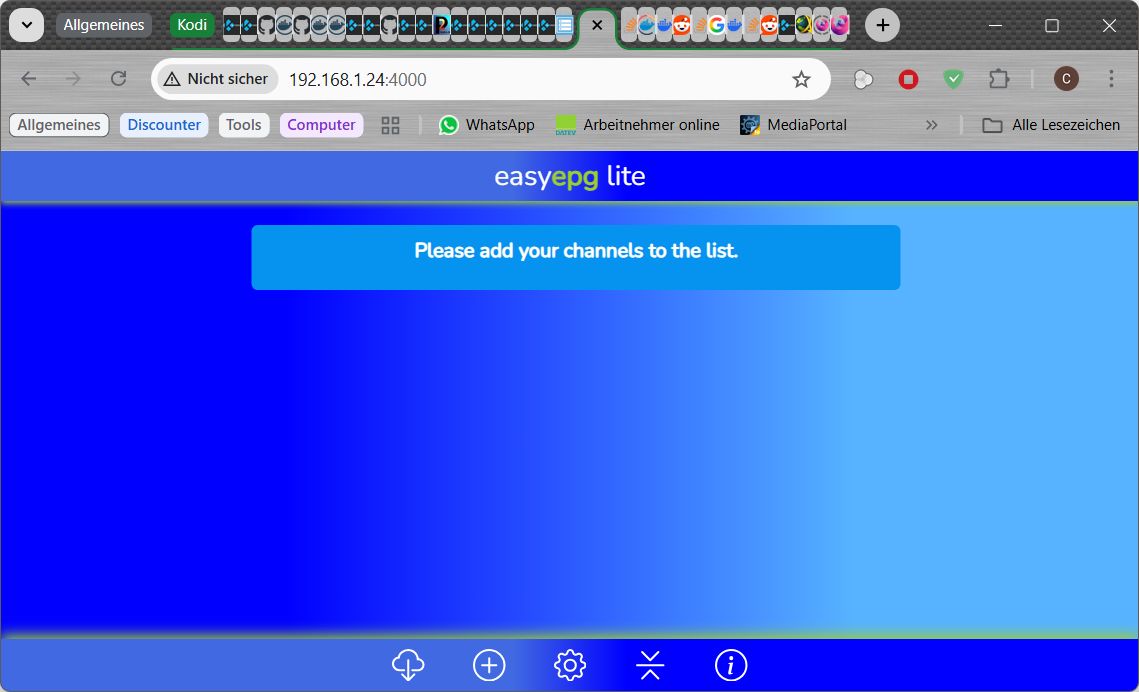Reload the current page
The width and height of the screenshot is (1139, 692).
click(118, 78)
